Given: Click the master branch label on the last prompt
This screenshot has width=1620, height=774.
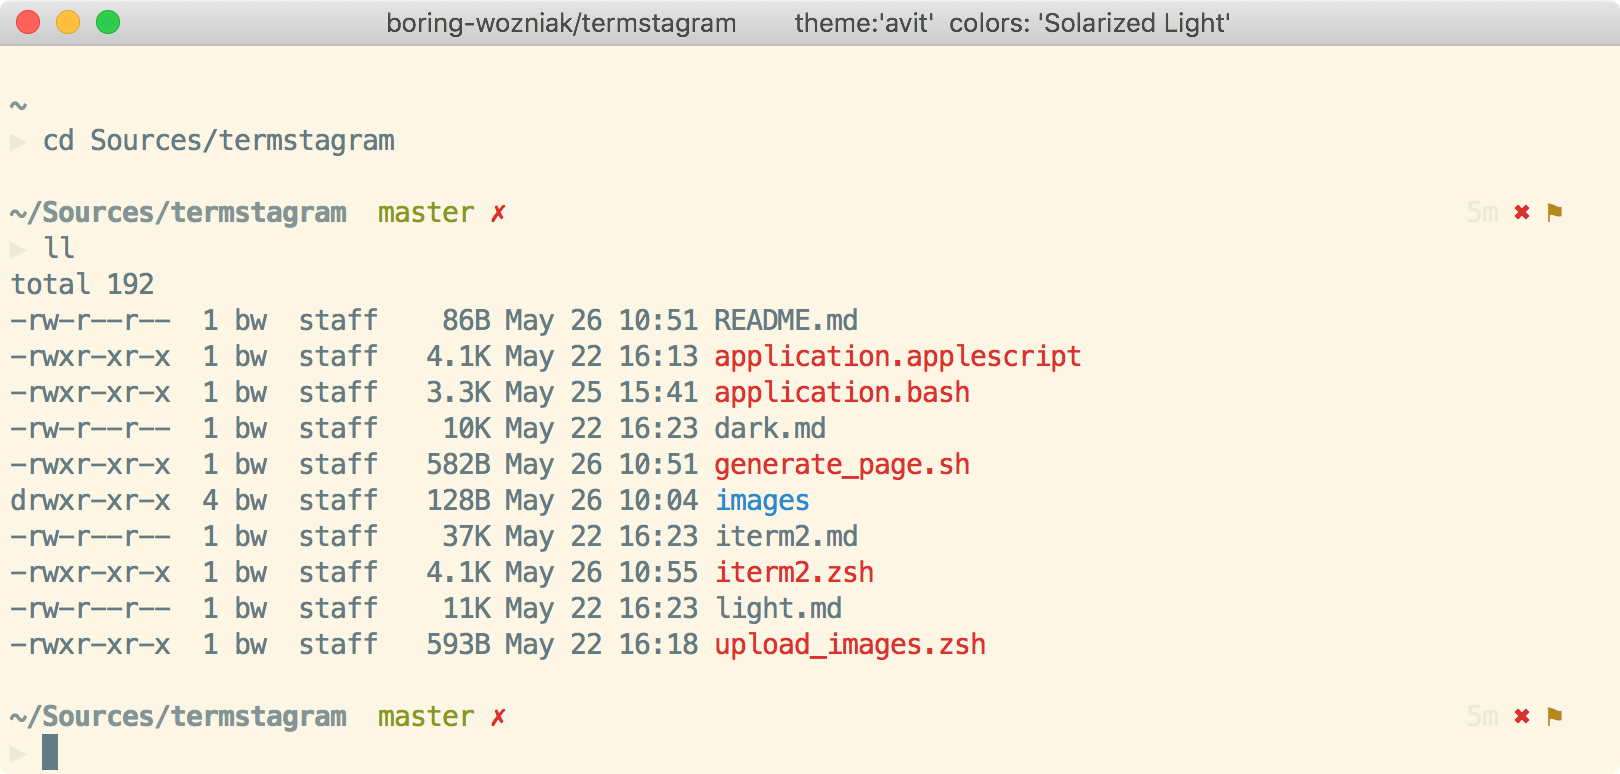Looking at the screenshot, I should 426,717.
